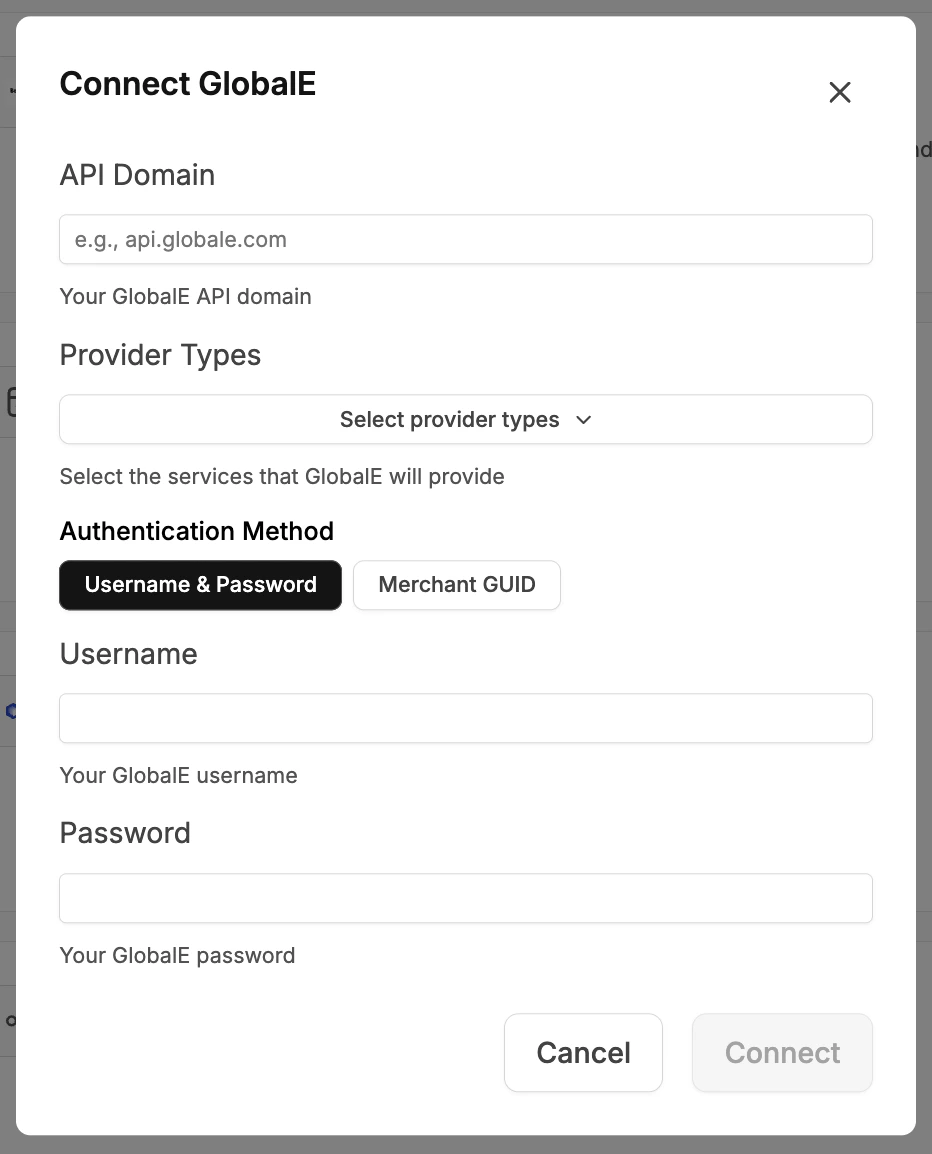Viewport: 932px width, 1154px height.
Task: Switch authentication to Username & Password
Action: tap(200, 585)
